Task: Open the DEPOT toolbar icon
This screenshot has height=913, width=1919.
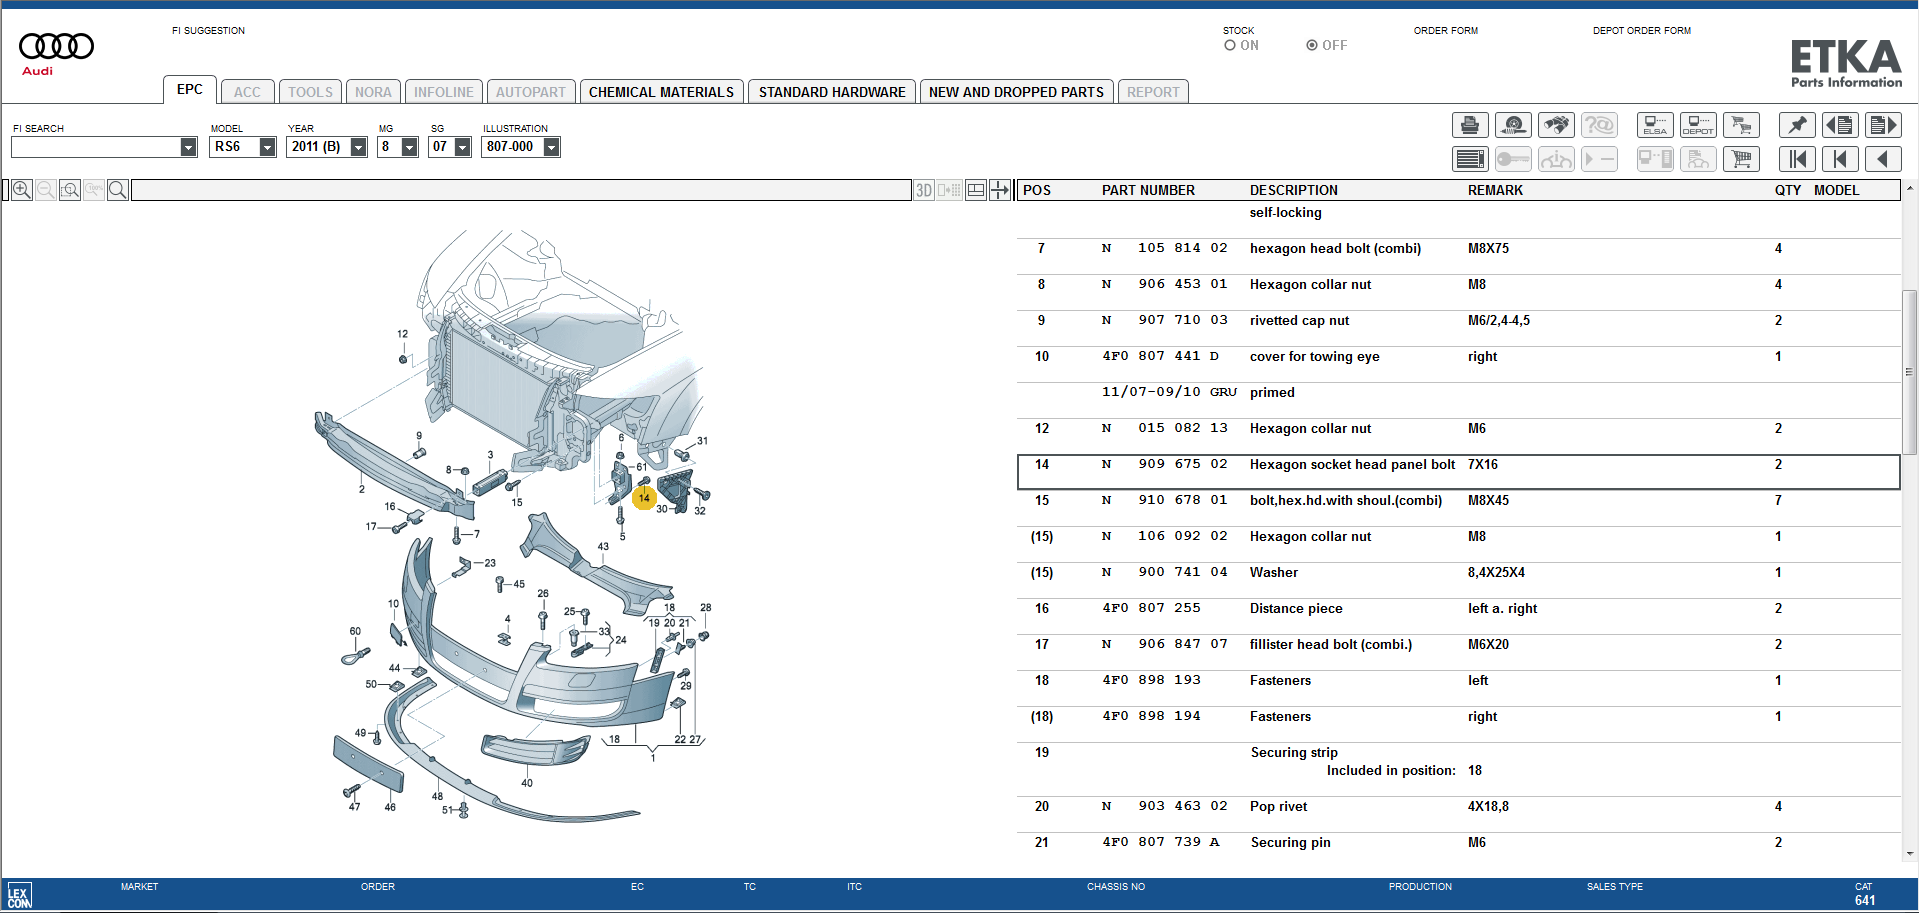Action: [1698, 125]
